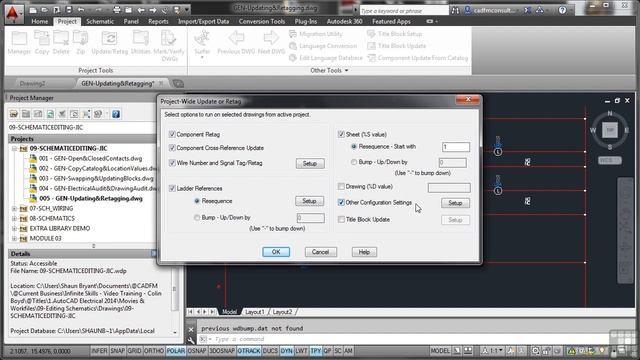Switch to the Layout1 tab
This screenshot has height=360, width=640.
coord(255,312)
